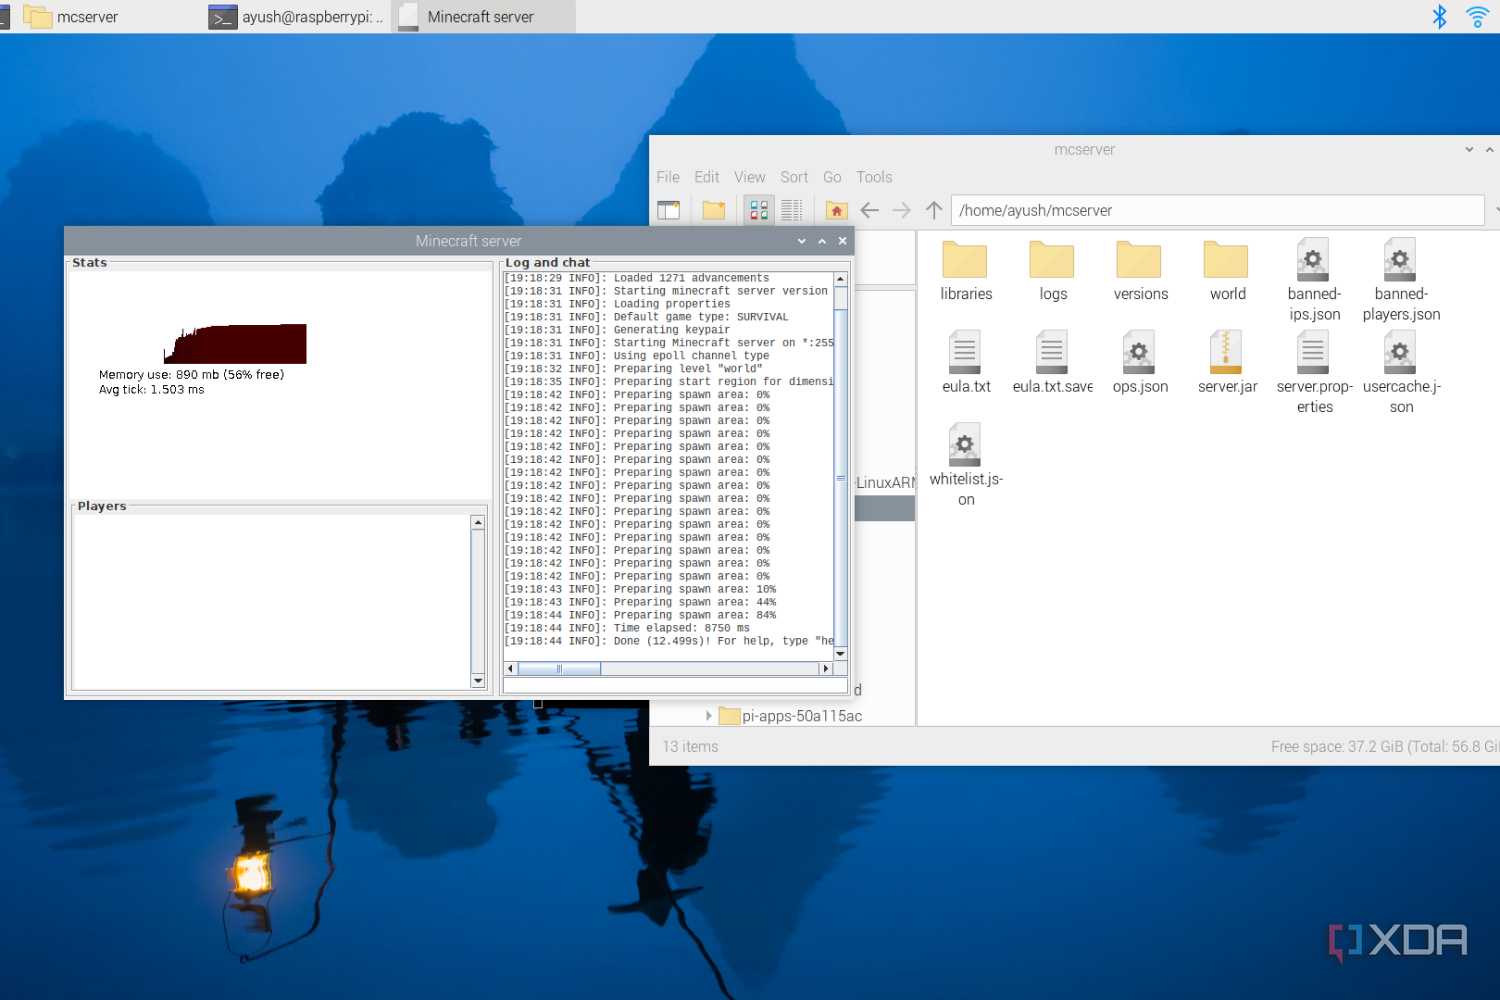Select server.properties file

pos(1314,372)
